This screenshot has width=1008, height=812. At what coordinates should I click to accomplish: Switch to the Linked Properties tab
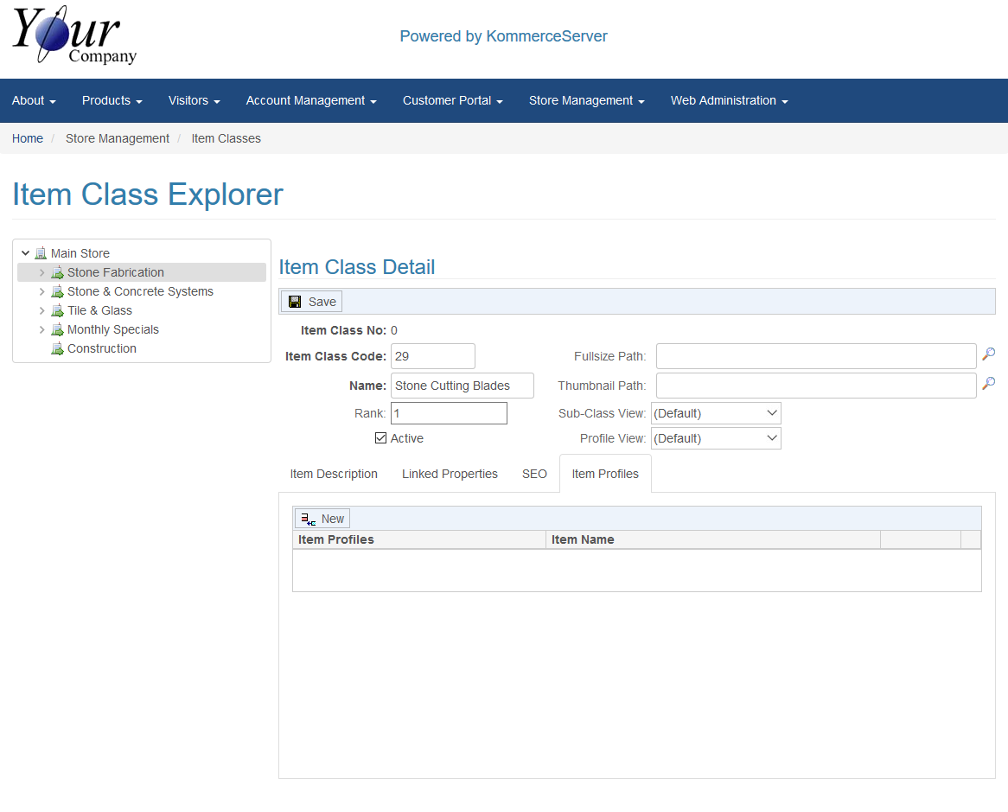click(x=449, y=474)
